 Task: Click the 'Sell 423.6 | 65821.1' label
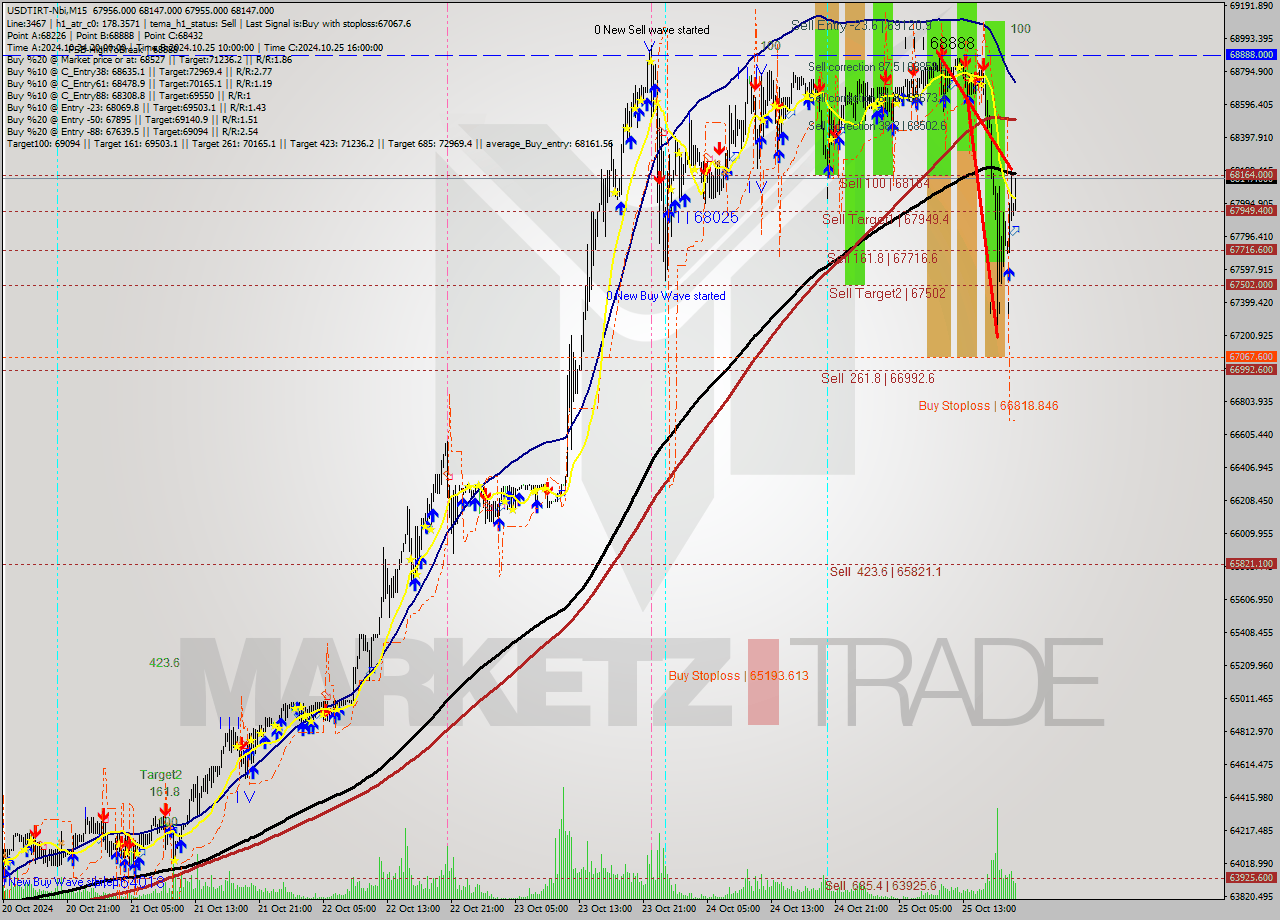885,572
